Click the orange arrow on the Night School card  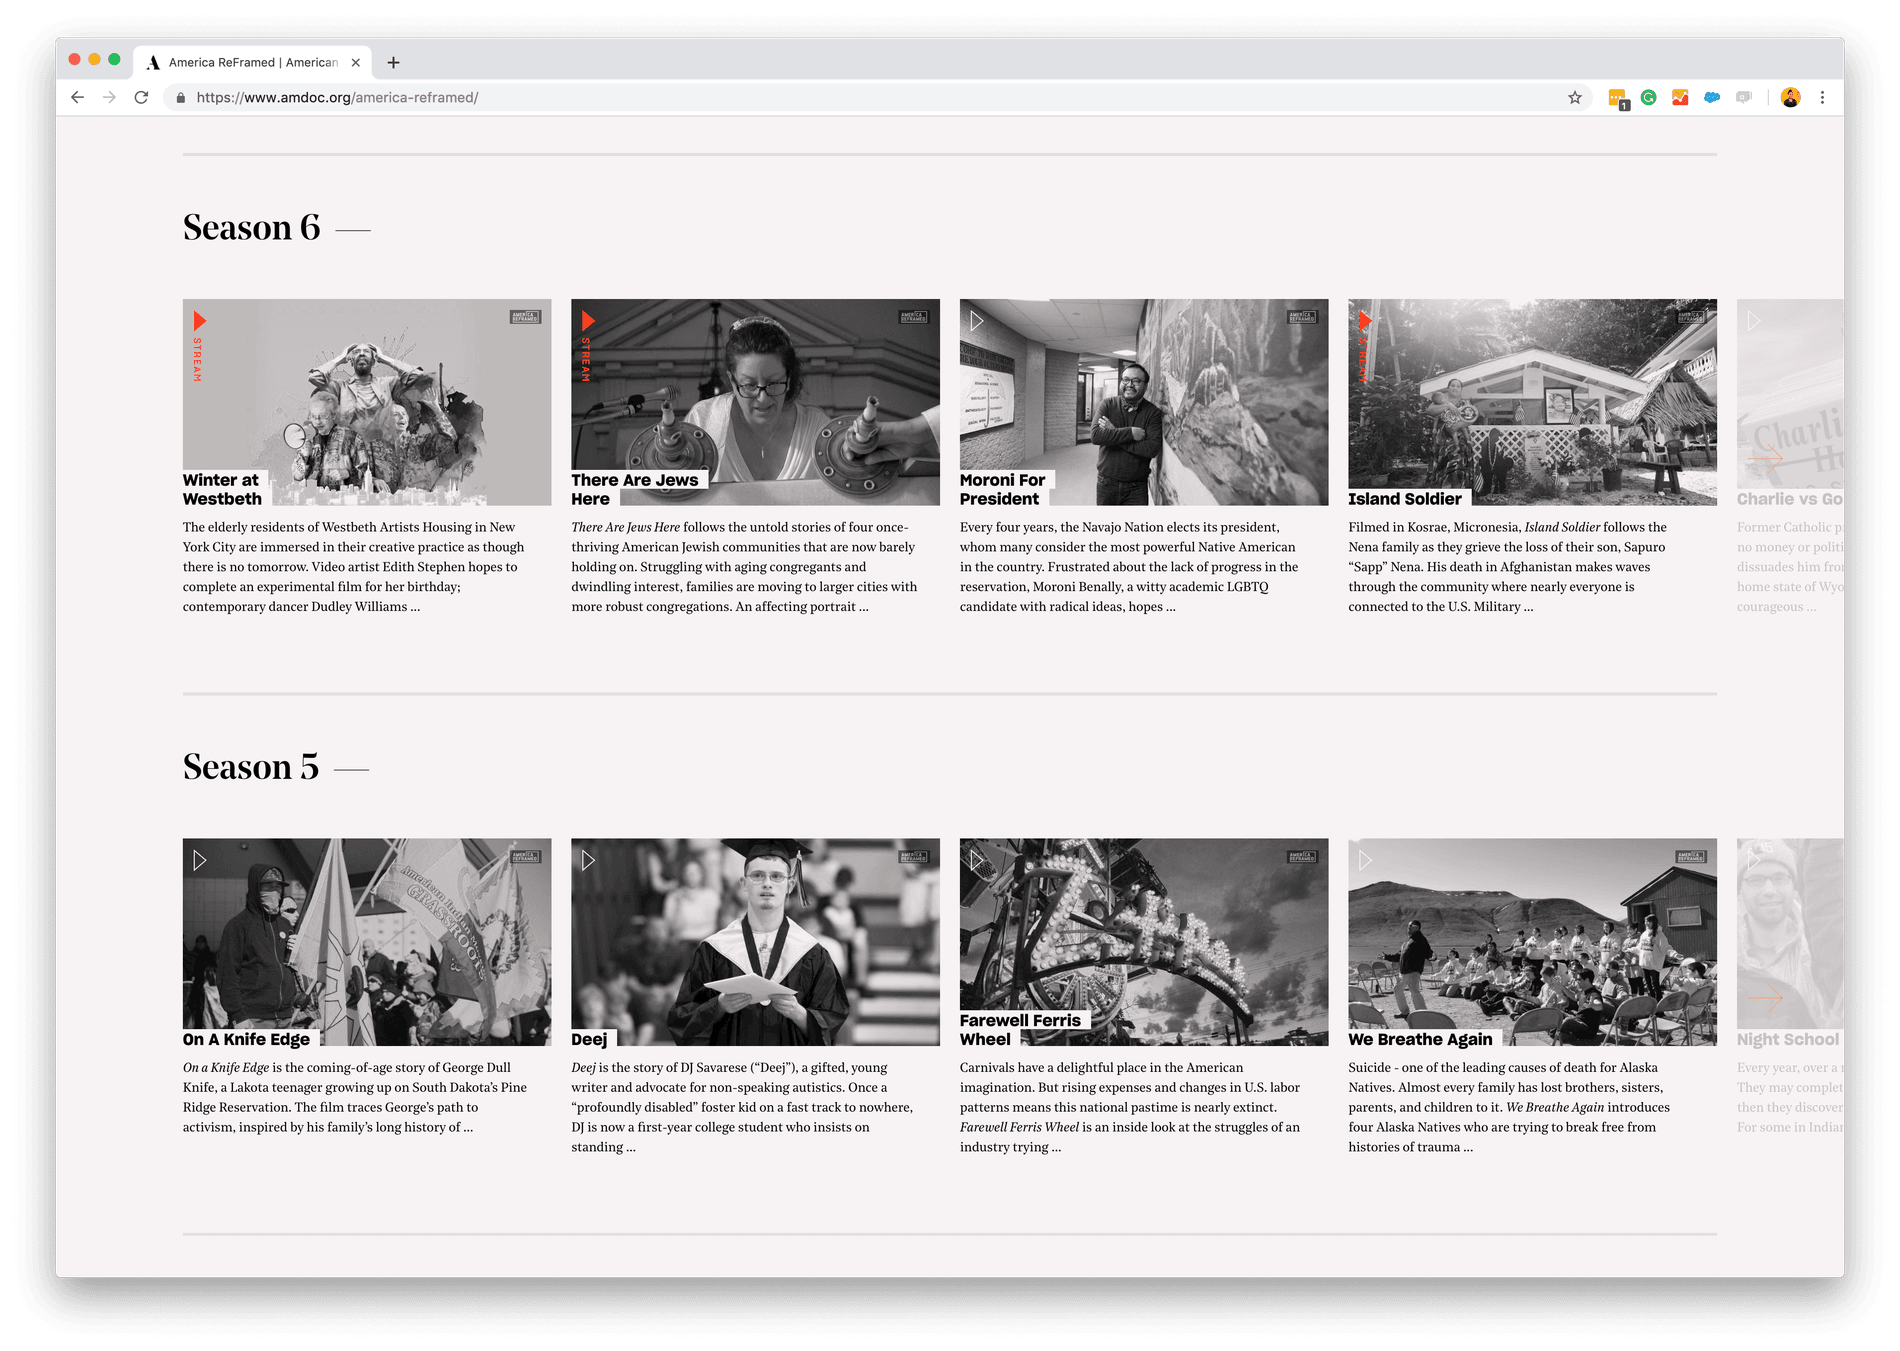coord(1766,999)
